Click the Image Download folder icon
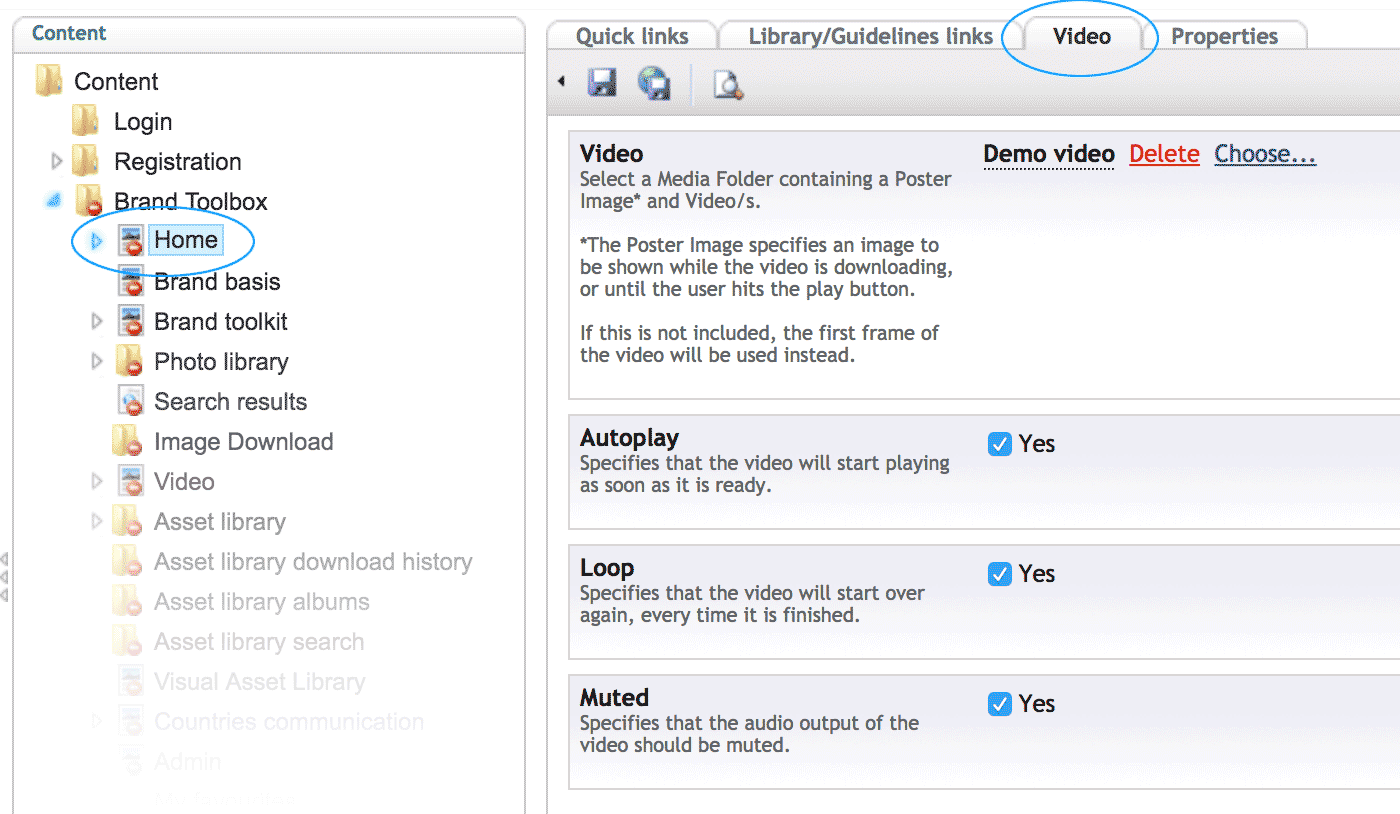This screenshot has height=814, width=1400. click(126, 442)
